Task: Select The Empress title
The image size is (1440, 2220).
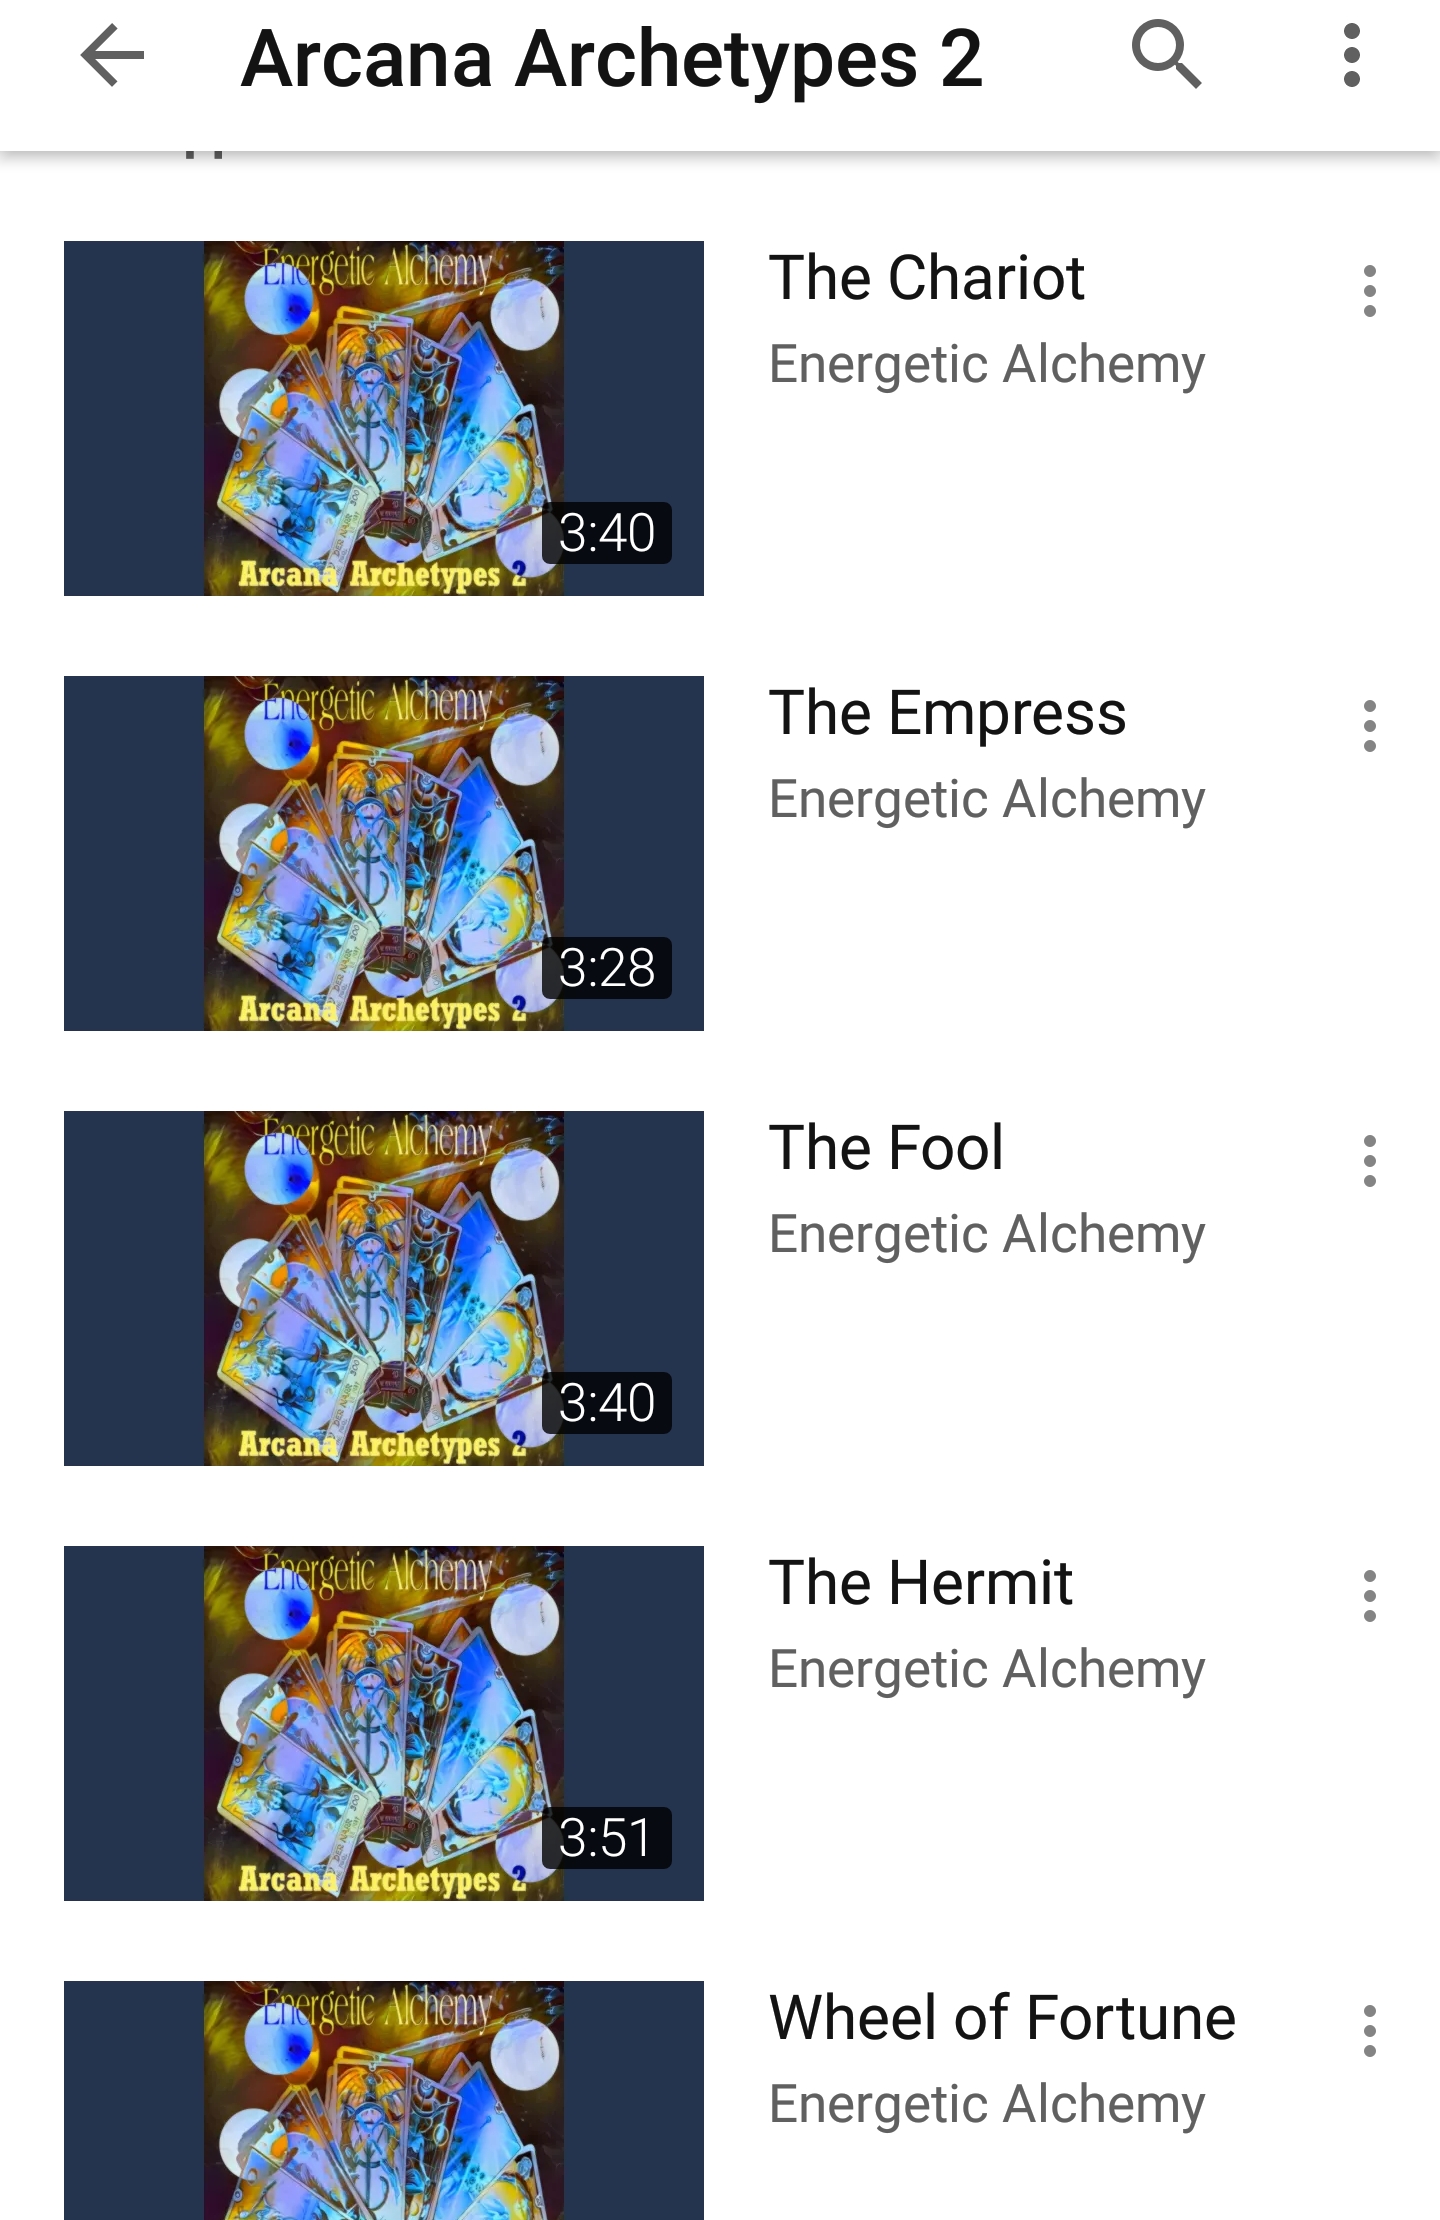Action: coord(947,714)
